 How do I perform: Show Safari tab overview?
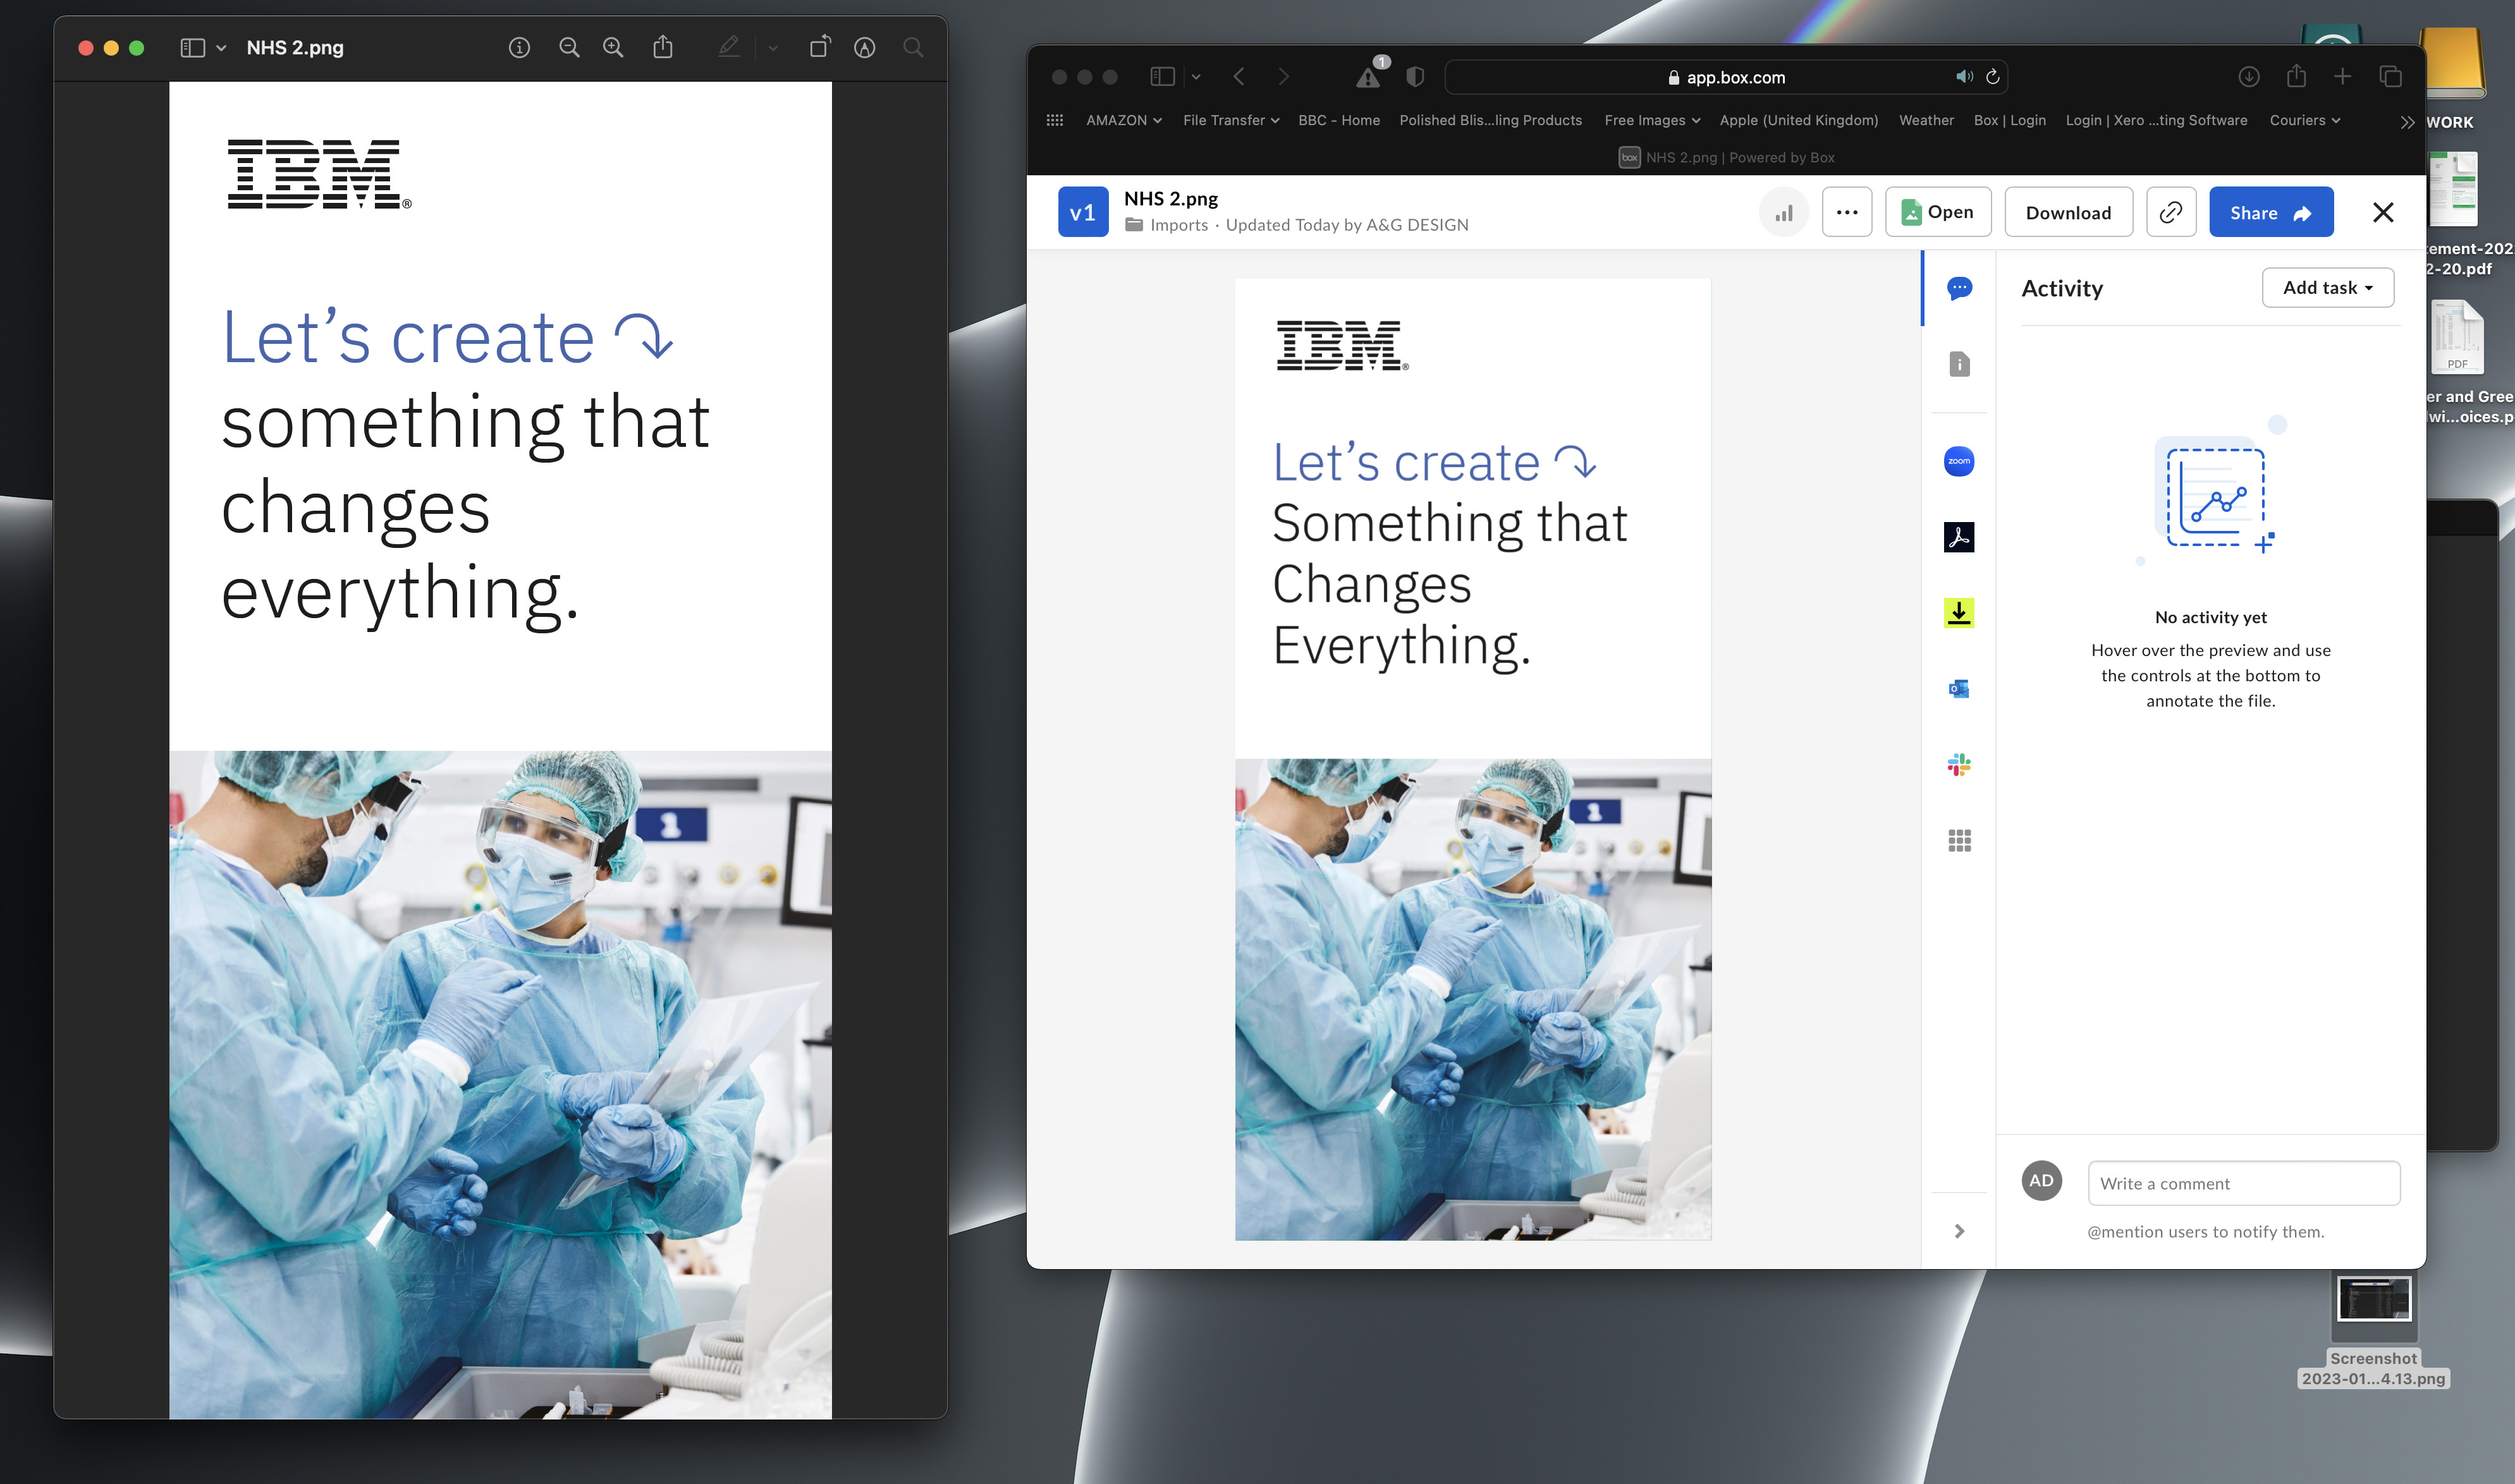coord(2391,77)
